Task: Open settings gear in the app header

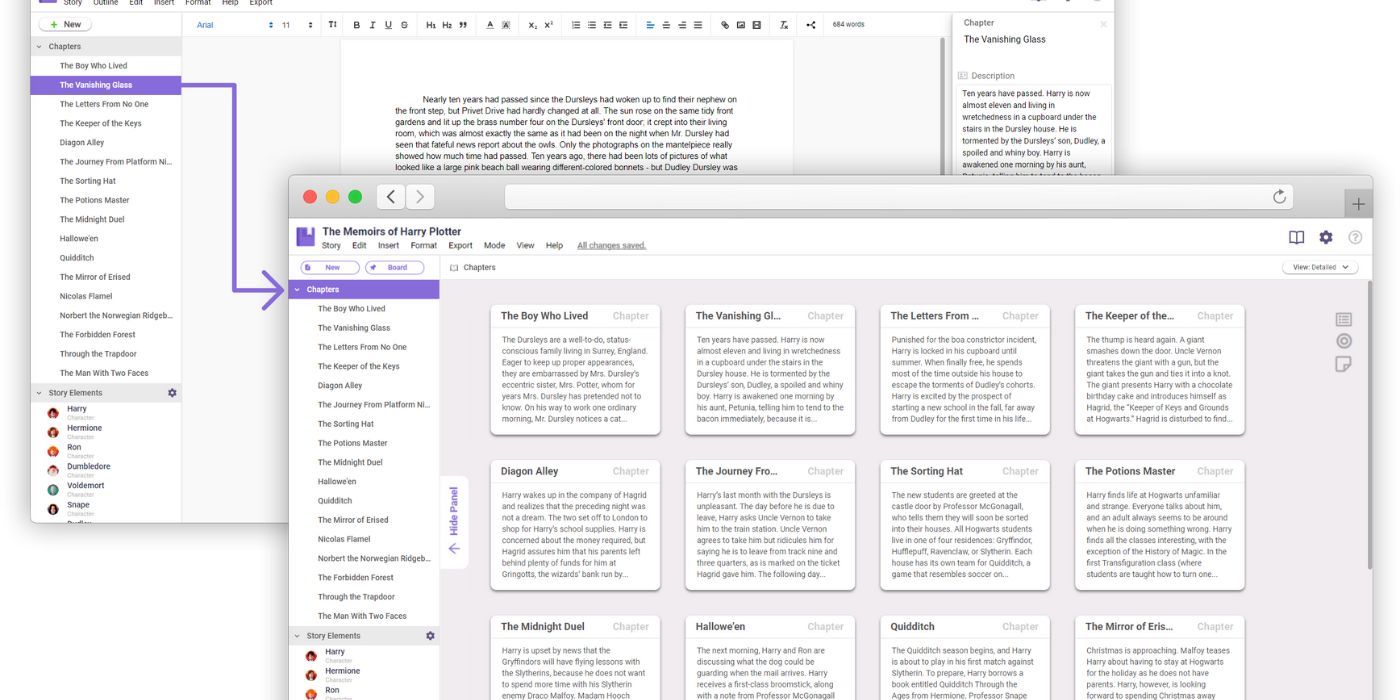Action: click(x=1326, y=237)
